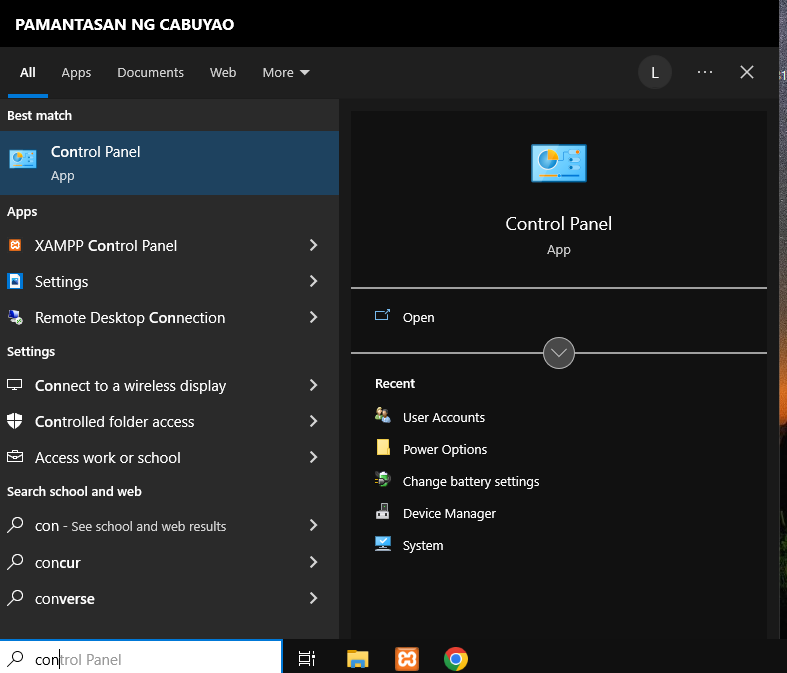Viewport: 787px width, 673px height.
Task: Expand 'con' web results arrow
Action: point(314,525)
